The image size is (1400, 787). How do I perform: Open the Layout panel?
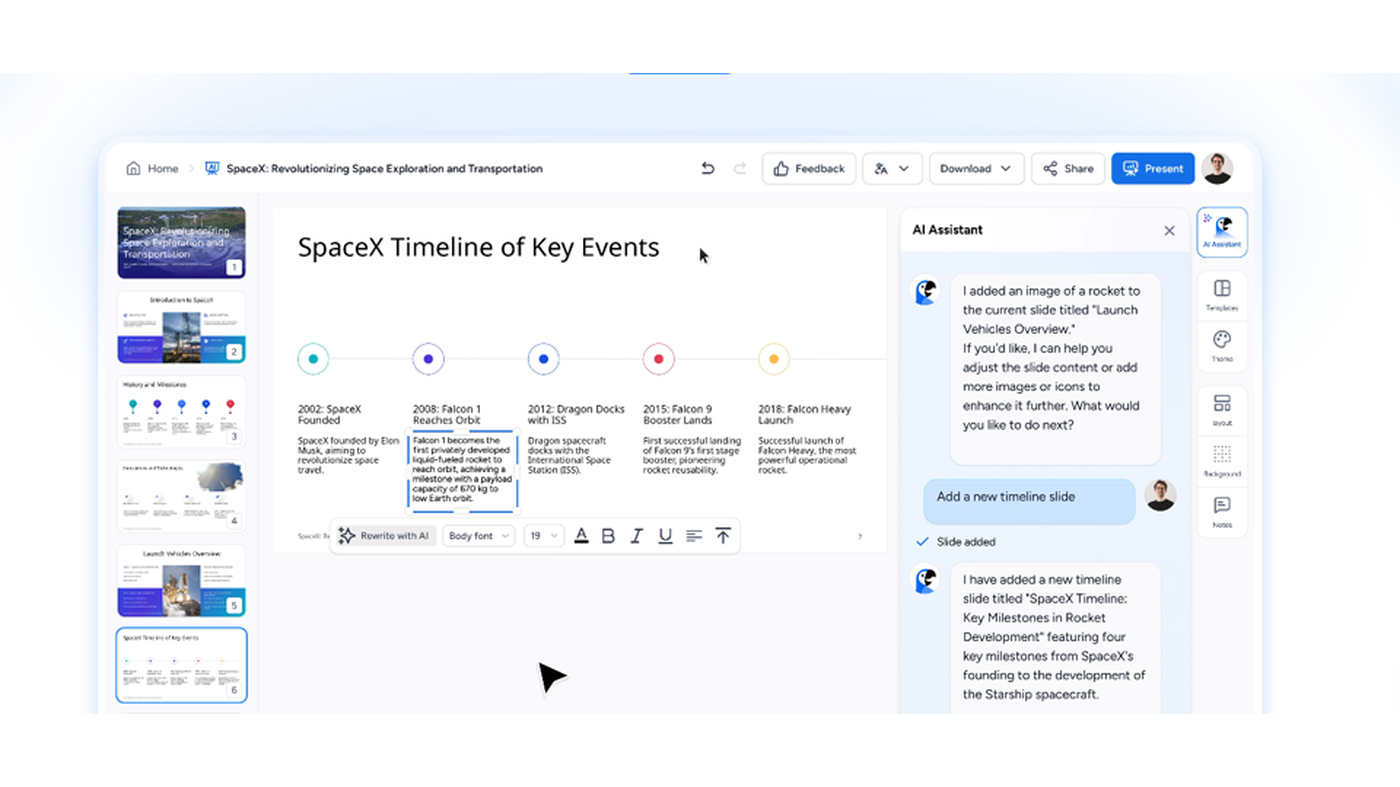[x=1222, y=410]
